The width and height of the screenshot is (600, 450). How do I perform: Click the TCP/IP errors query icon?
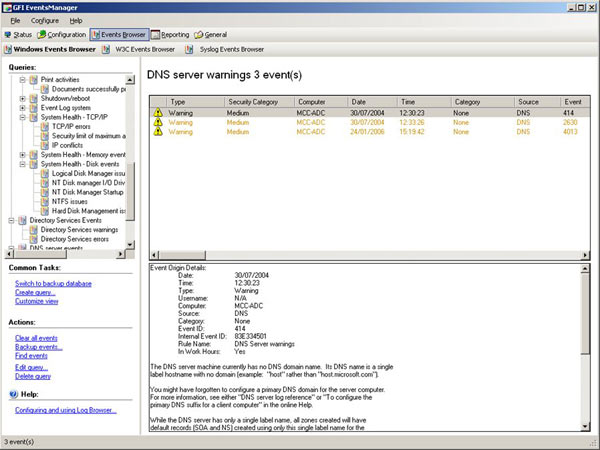tap(45, 127)
